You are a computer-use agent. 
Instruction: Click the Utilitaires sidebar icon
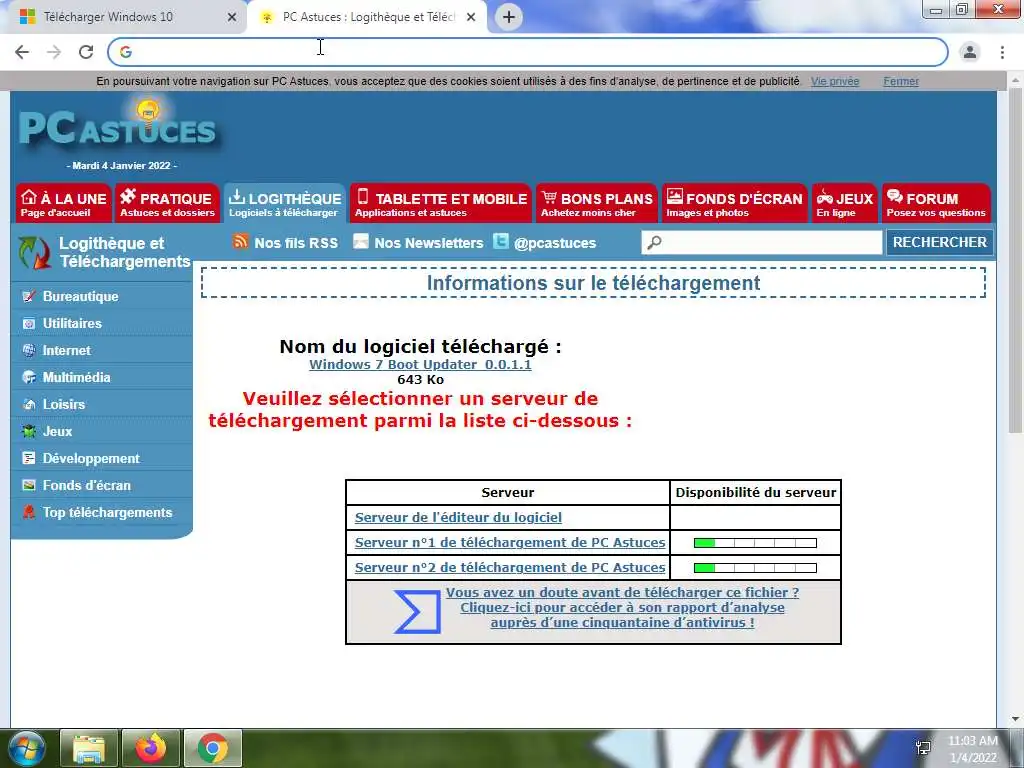click(29, 323)
